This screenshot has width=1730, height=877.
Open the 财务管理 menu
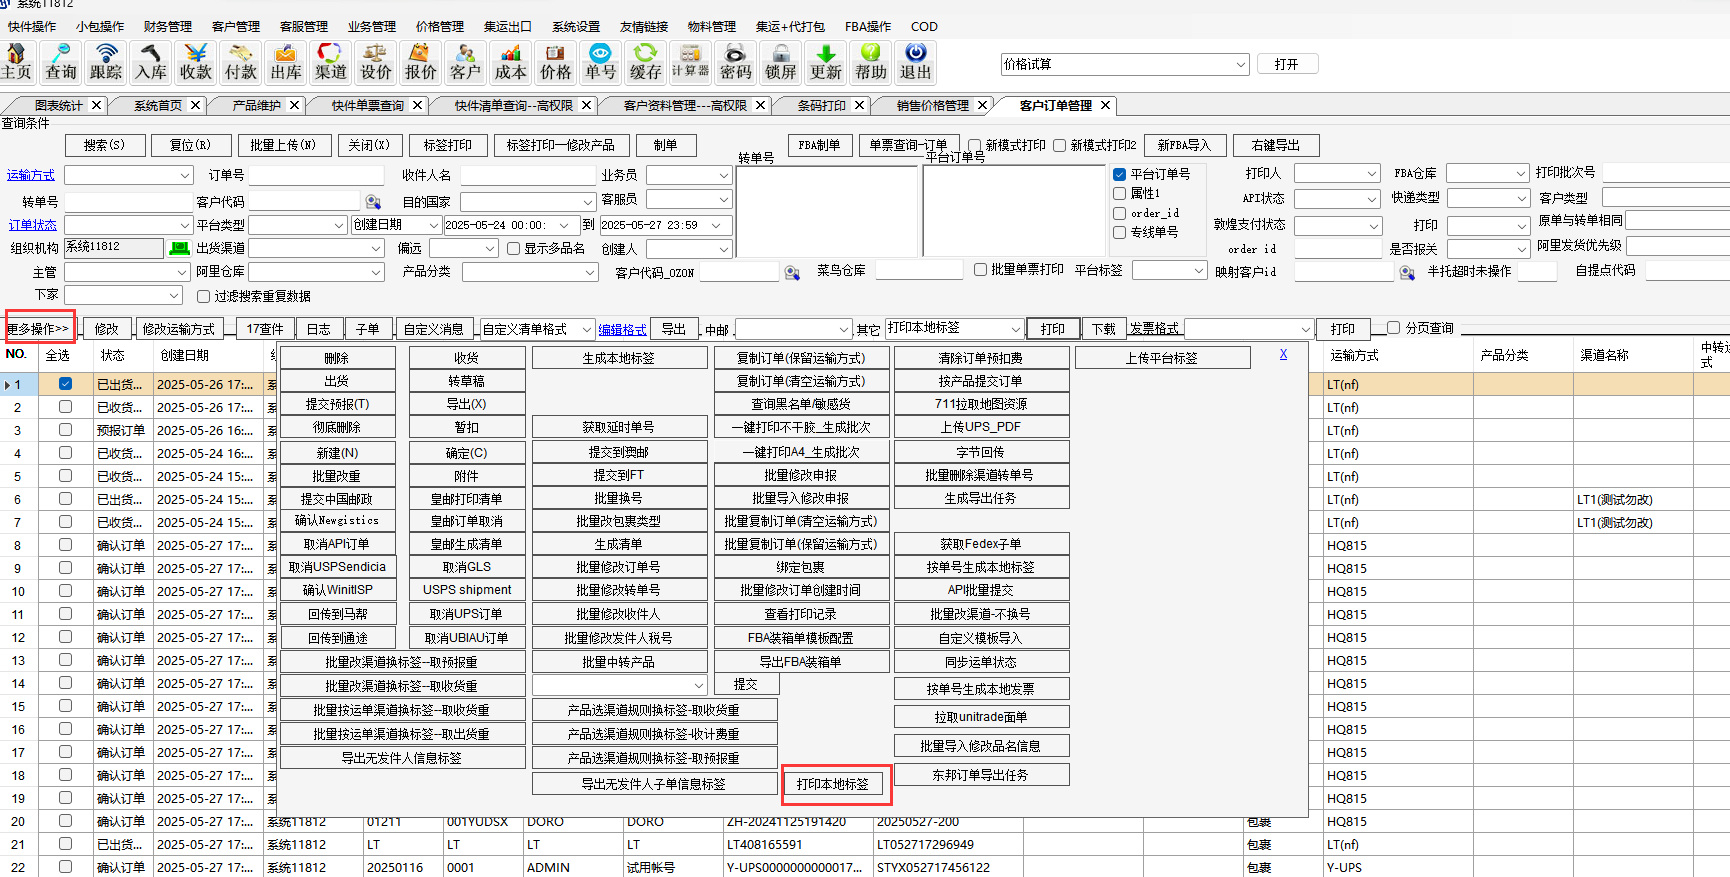(x=168, y=26)
